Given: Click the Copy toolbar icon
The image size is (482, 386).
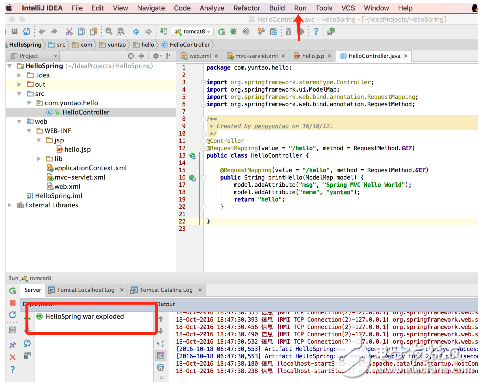Looking at the screenshot, I should (81, 32).
